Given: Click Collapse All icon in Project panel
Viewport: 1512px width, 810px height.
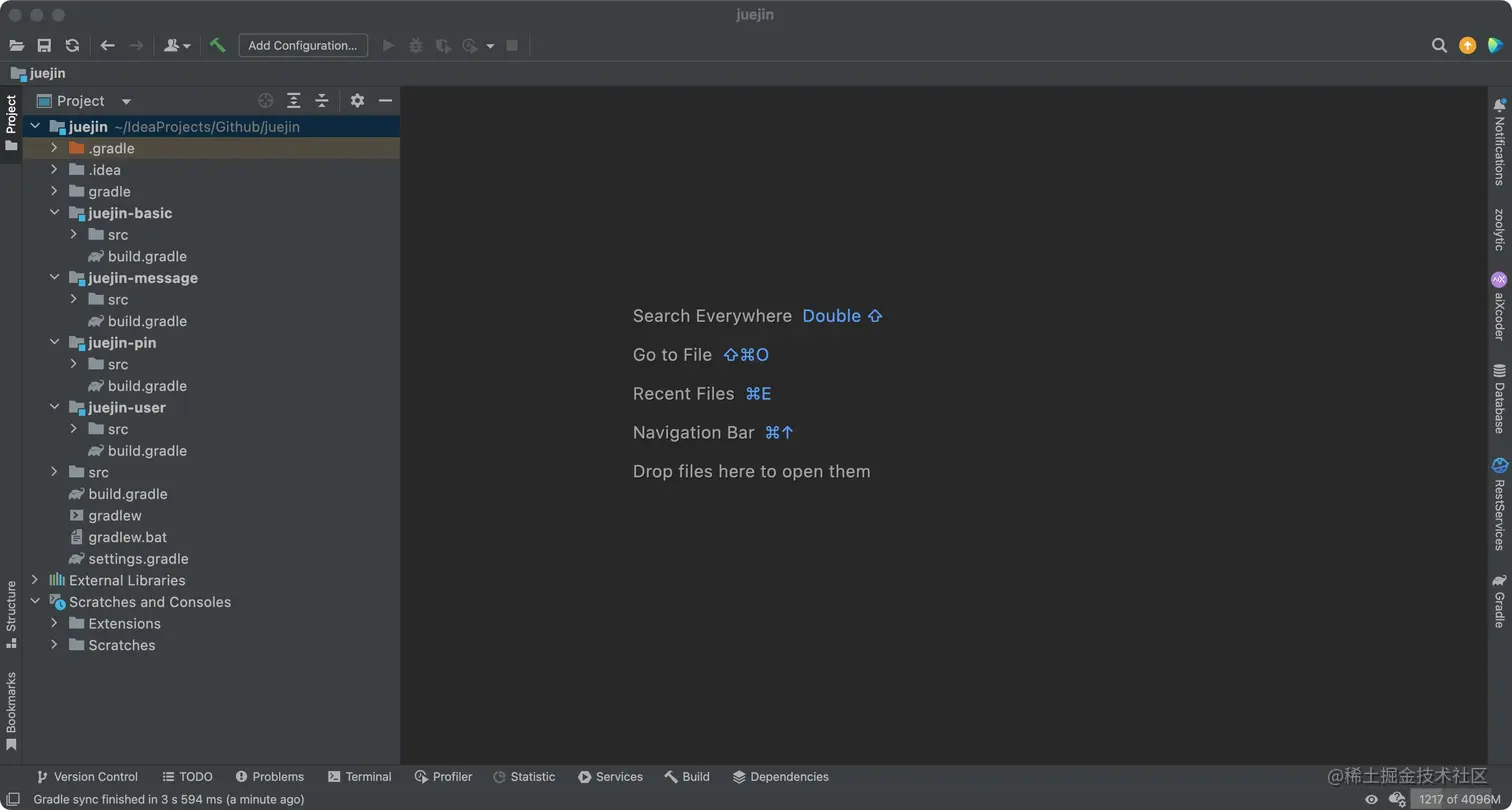Looking at the screenshot, I should click(321, 100).
